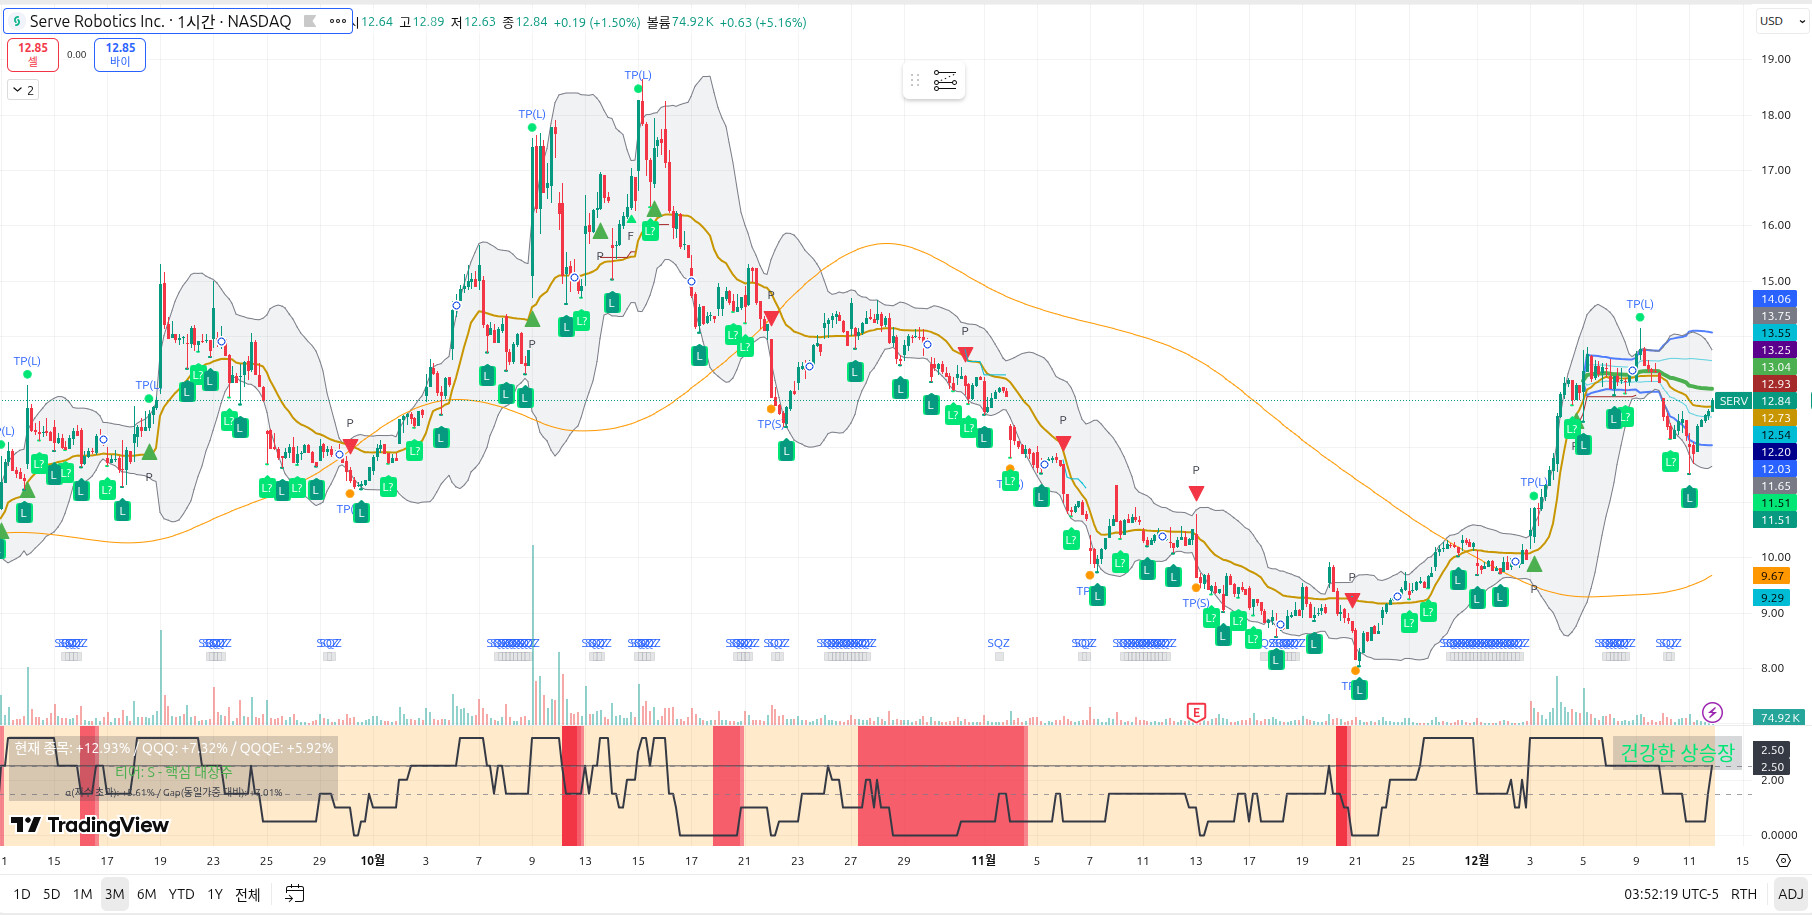Select the 5D time range
This screenshot has width=1812, height=915.
click(51, 894)
